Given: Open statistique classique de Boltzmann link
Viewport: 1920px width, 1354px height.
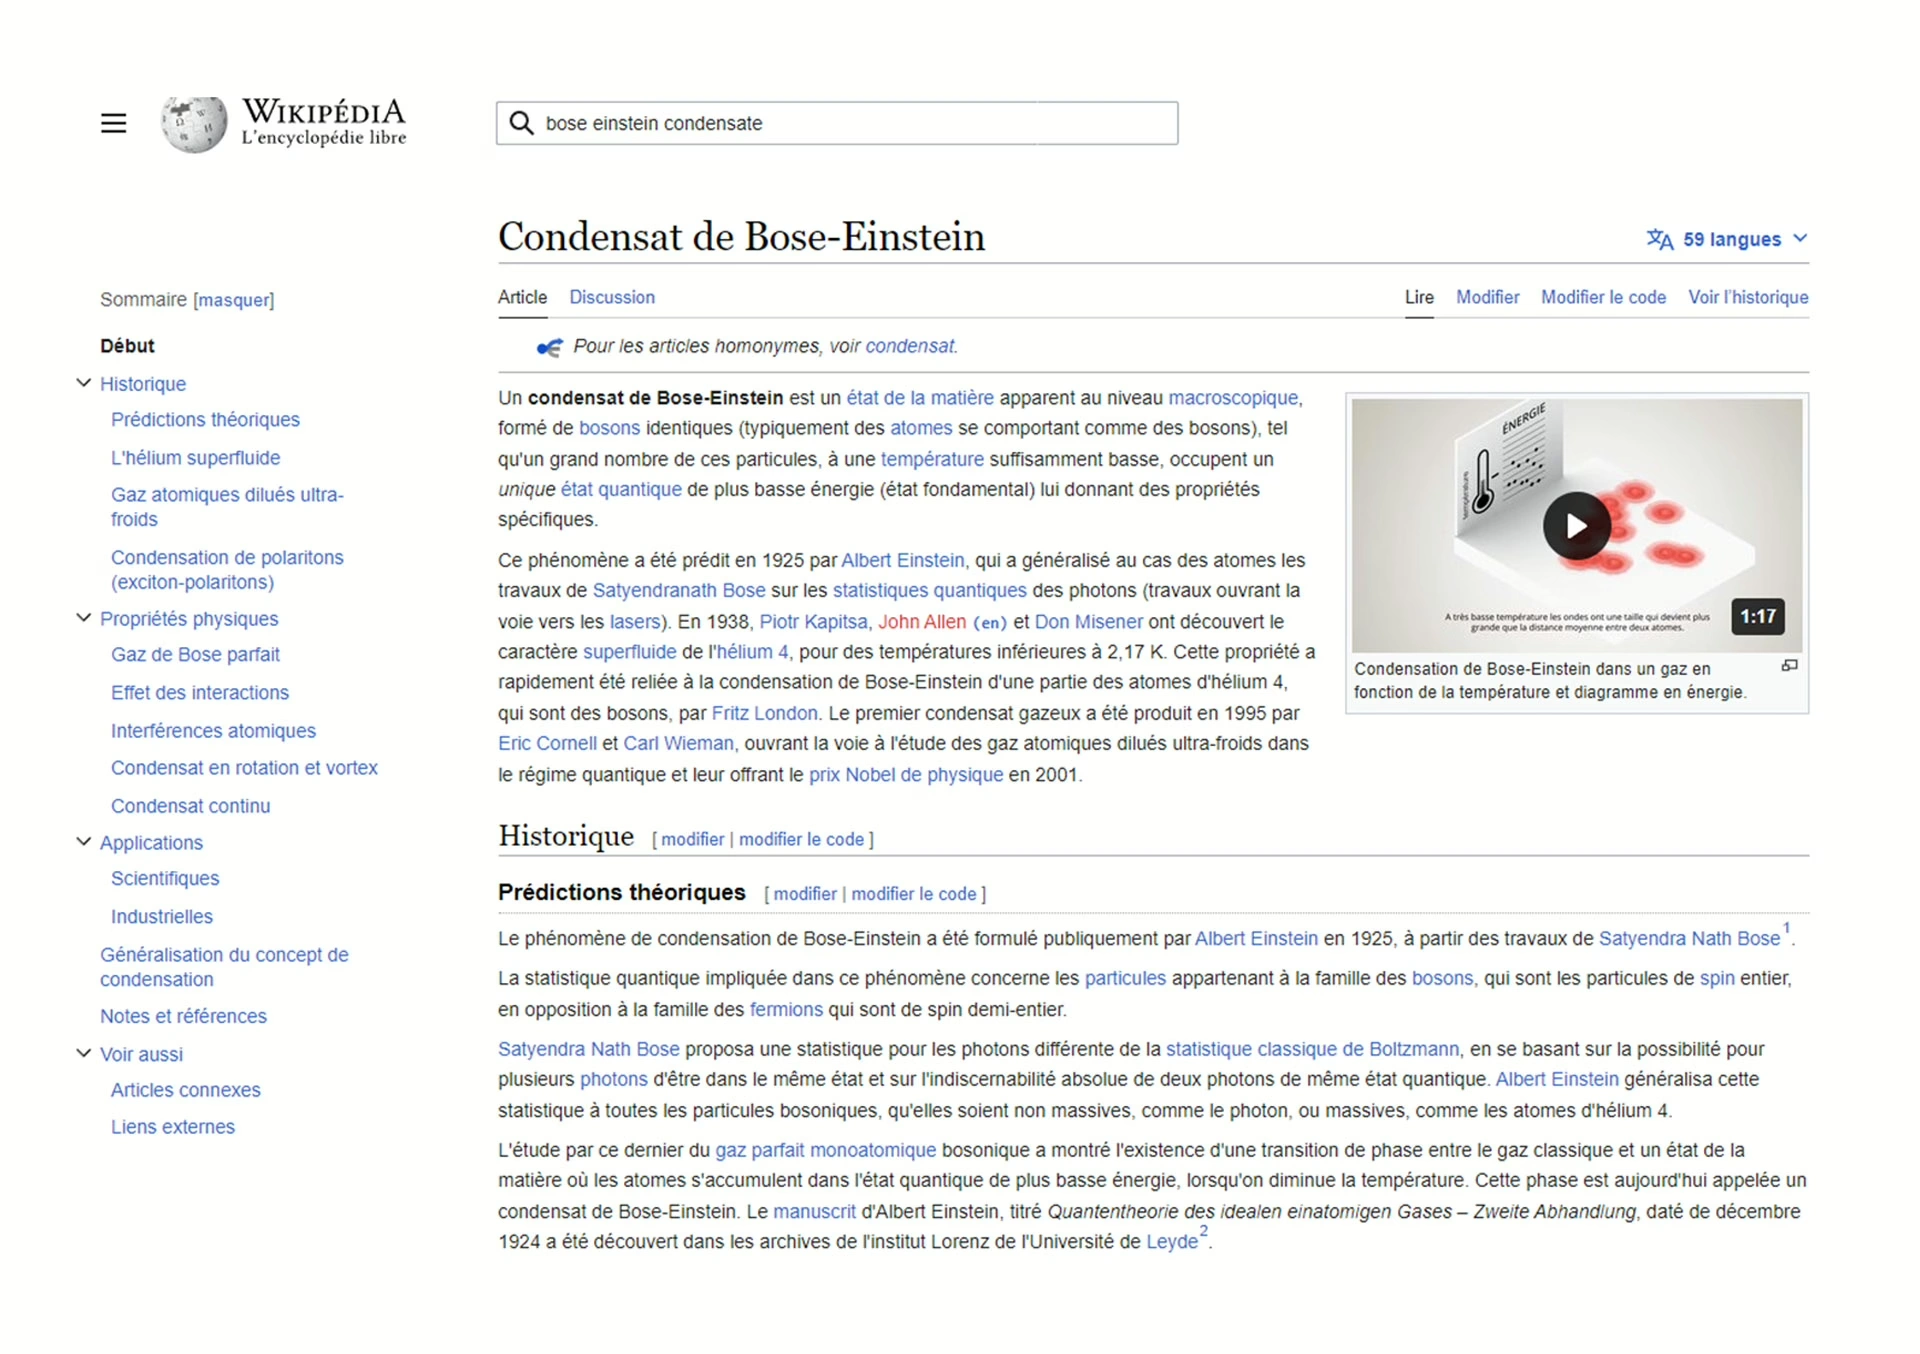Looking at the screenshot, I should [x=1312, y=1049].
